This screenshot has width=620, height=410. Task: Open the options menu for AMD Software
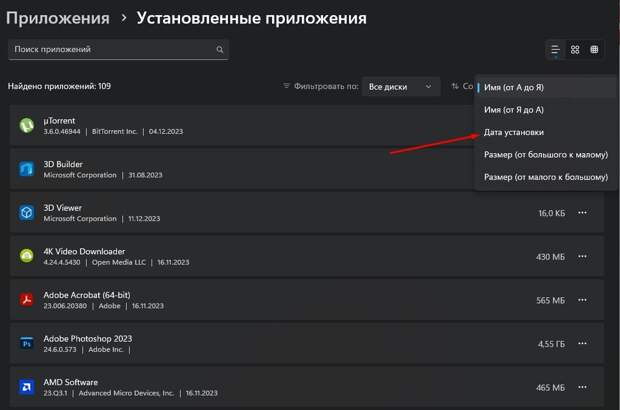click(x=583, y=386)
